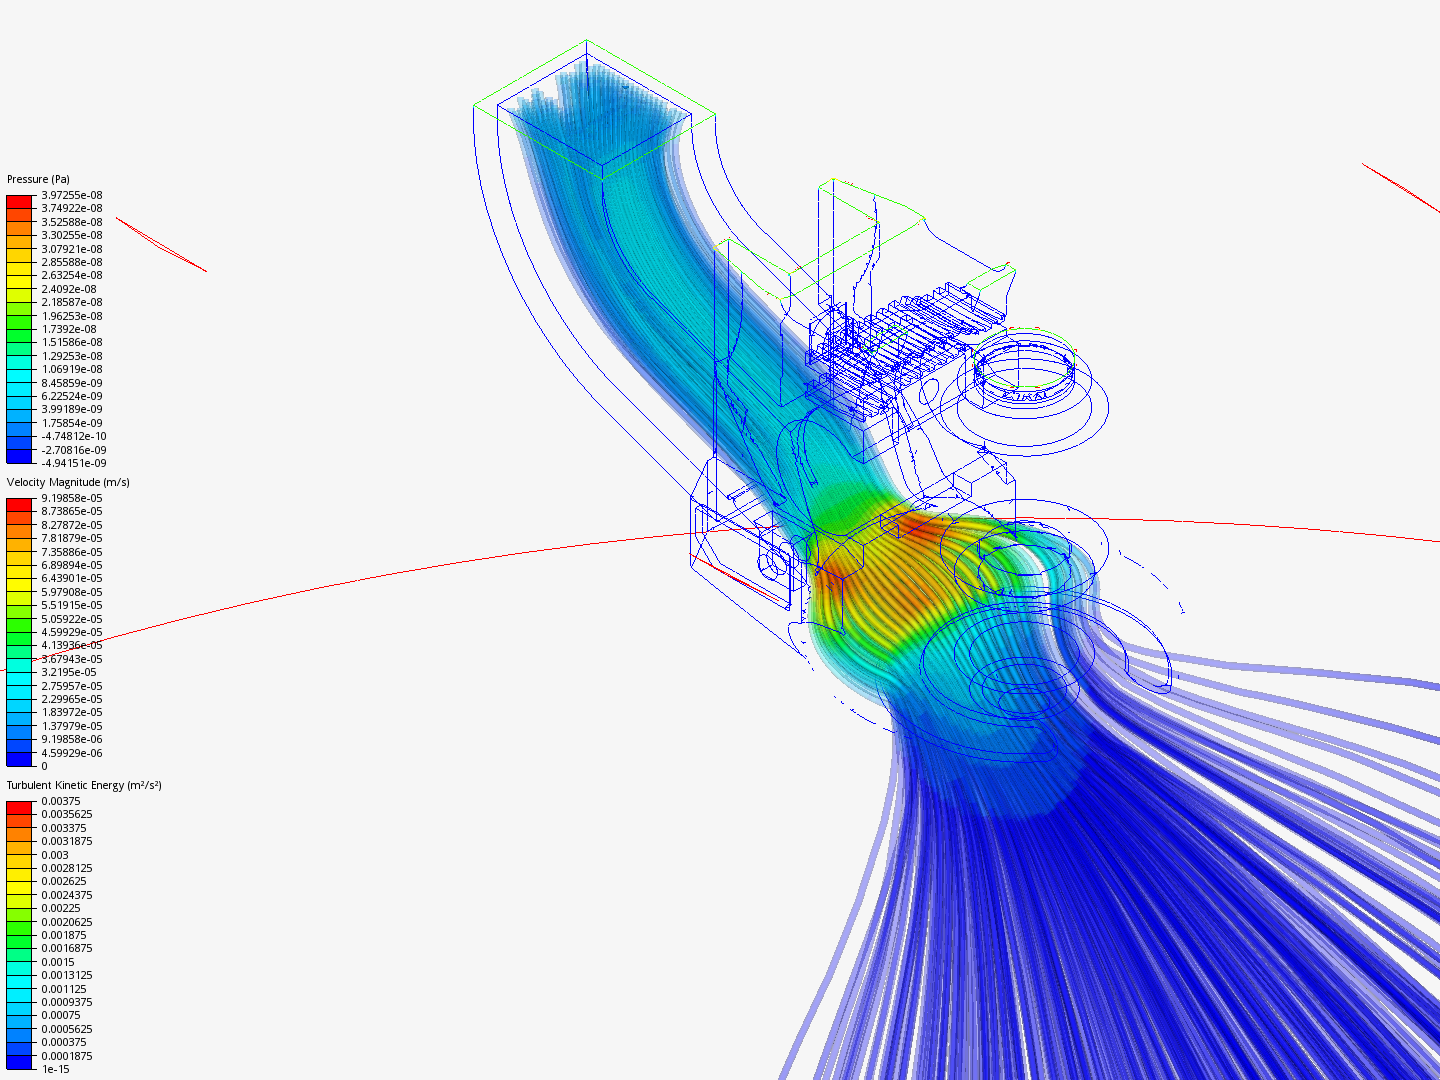
Task: Click the turbulent kinetic energy value 0.00225
Action: coord(61,909)
